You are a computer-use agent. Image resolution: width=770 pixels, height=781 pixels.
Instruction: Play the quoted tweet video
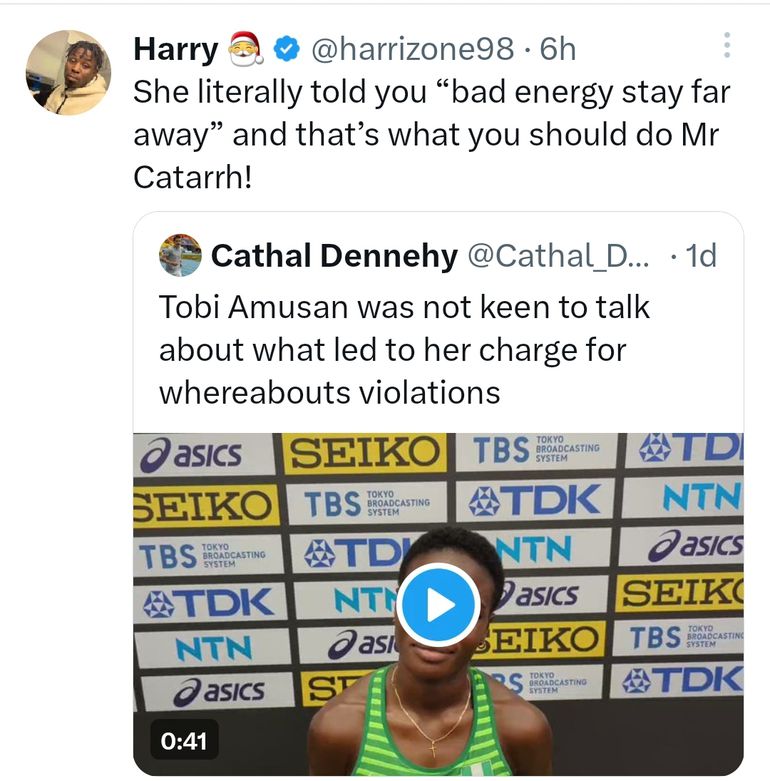(437, 604)
